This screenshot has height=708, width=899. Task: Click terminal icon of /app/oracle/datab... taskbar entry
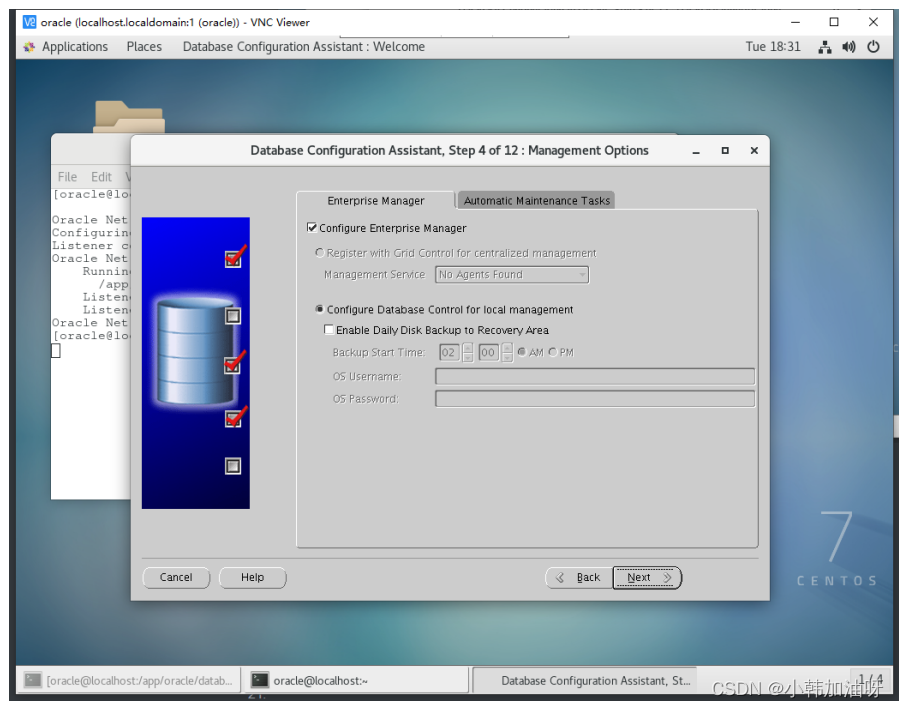coord(33,680)
